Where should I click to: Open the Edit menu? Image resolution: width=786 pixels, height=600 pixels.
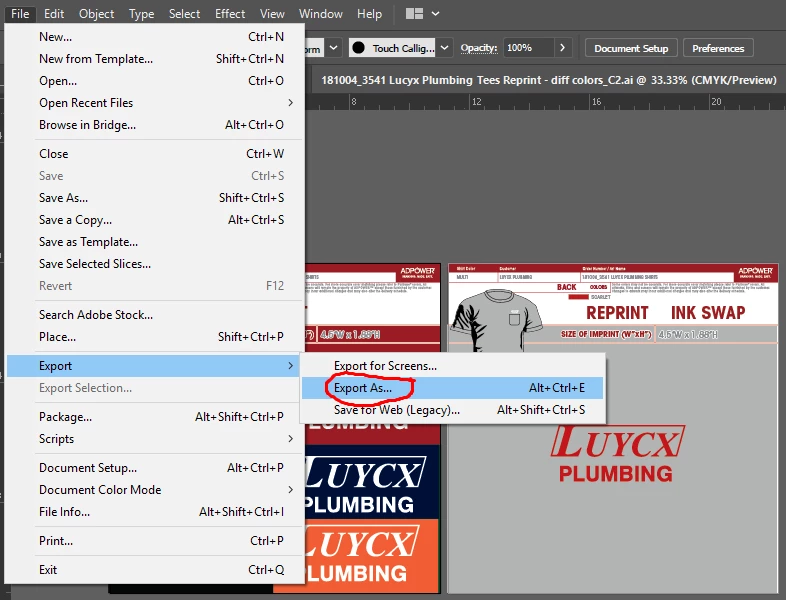[54, 14]
